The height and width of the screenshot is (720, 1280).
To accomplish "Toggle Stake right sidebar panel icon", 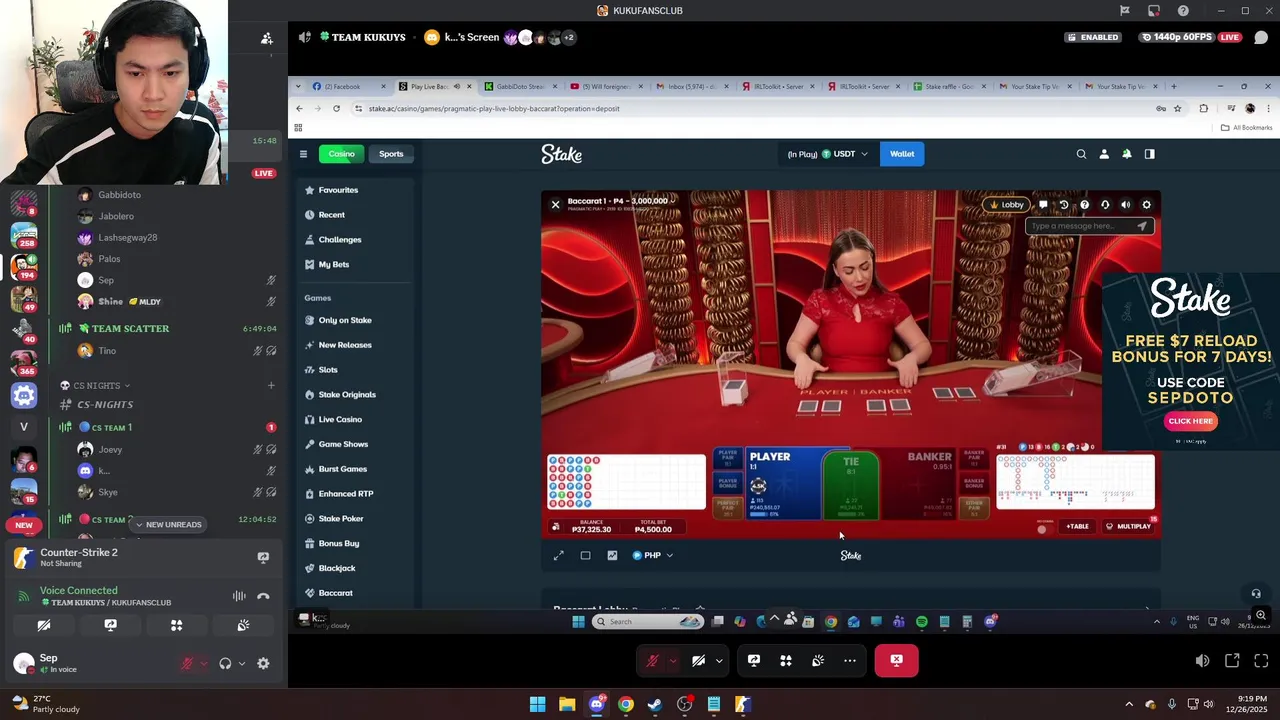I will coord(1149,154).
